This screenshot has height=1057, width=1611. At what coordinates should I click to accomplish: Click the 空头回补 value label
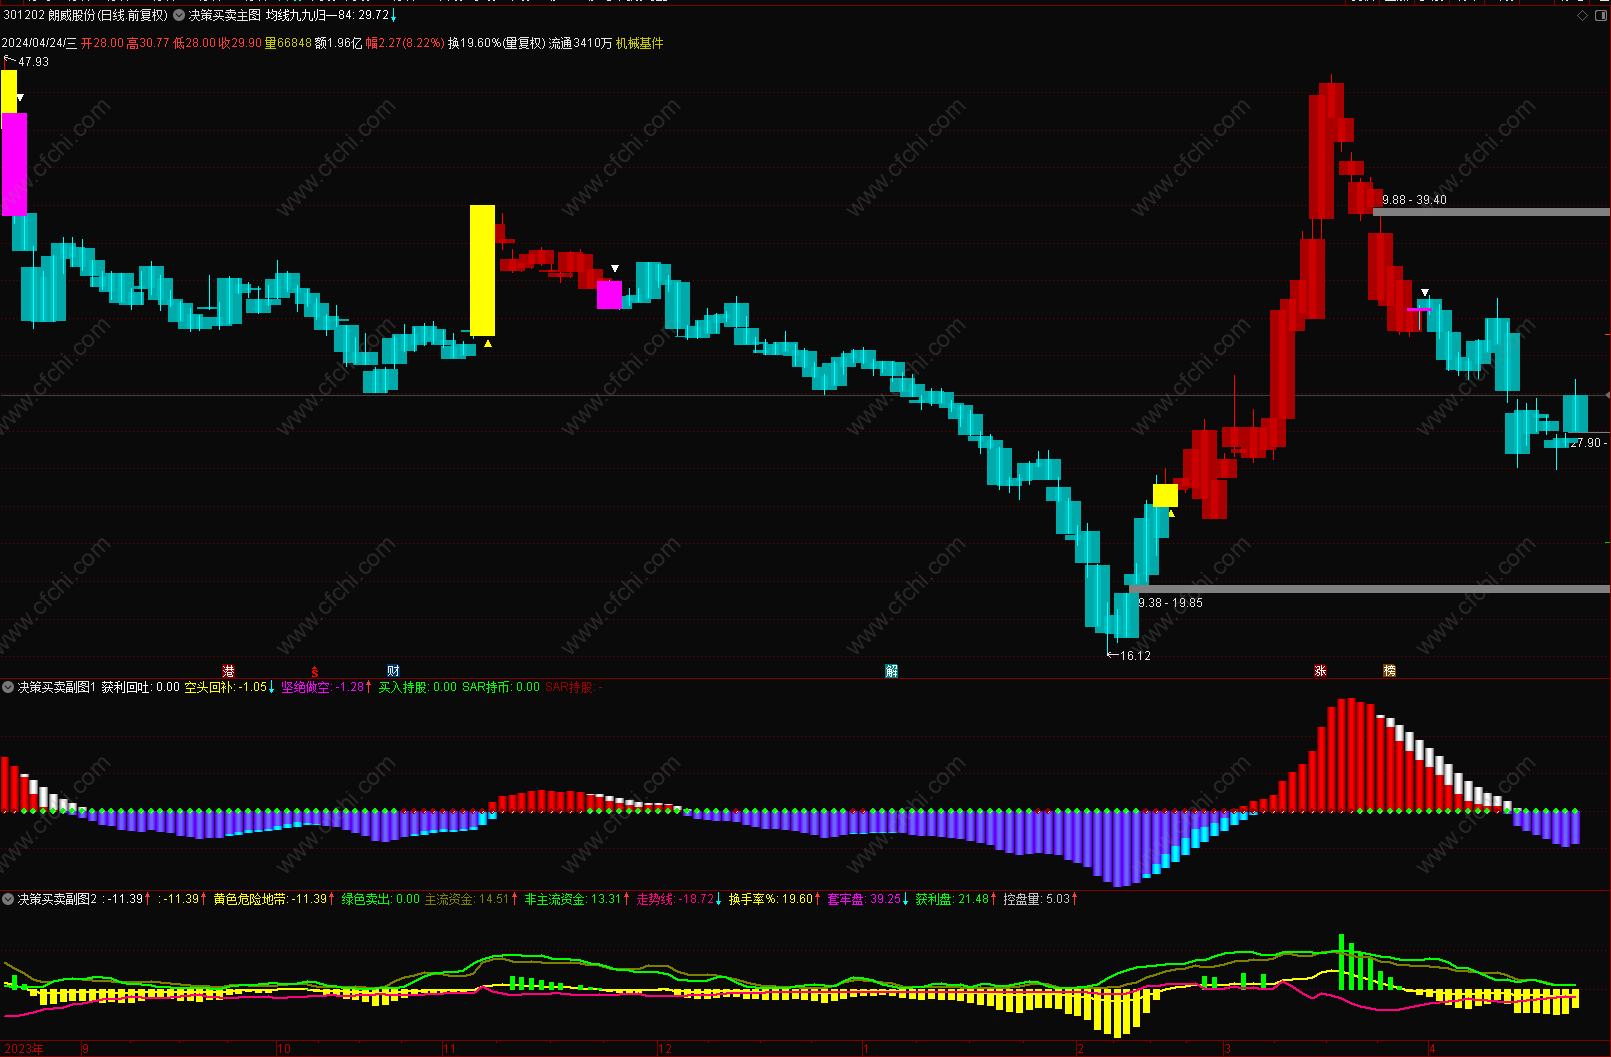[230, 687]
